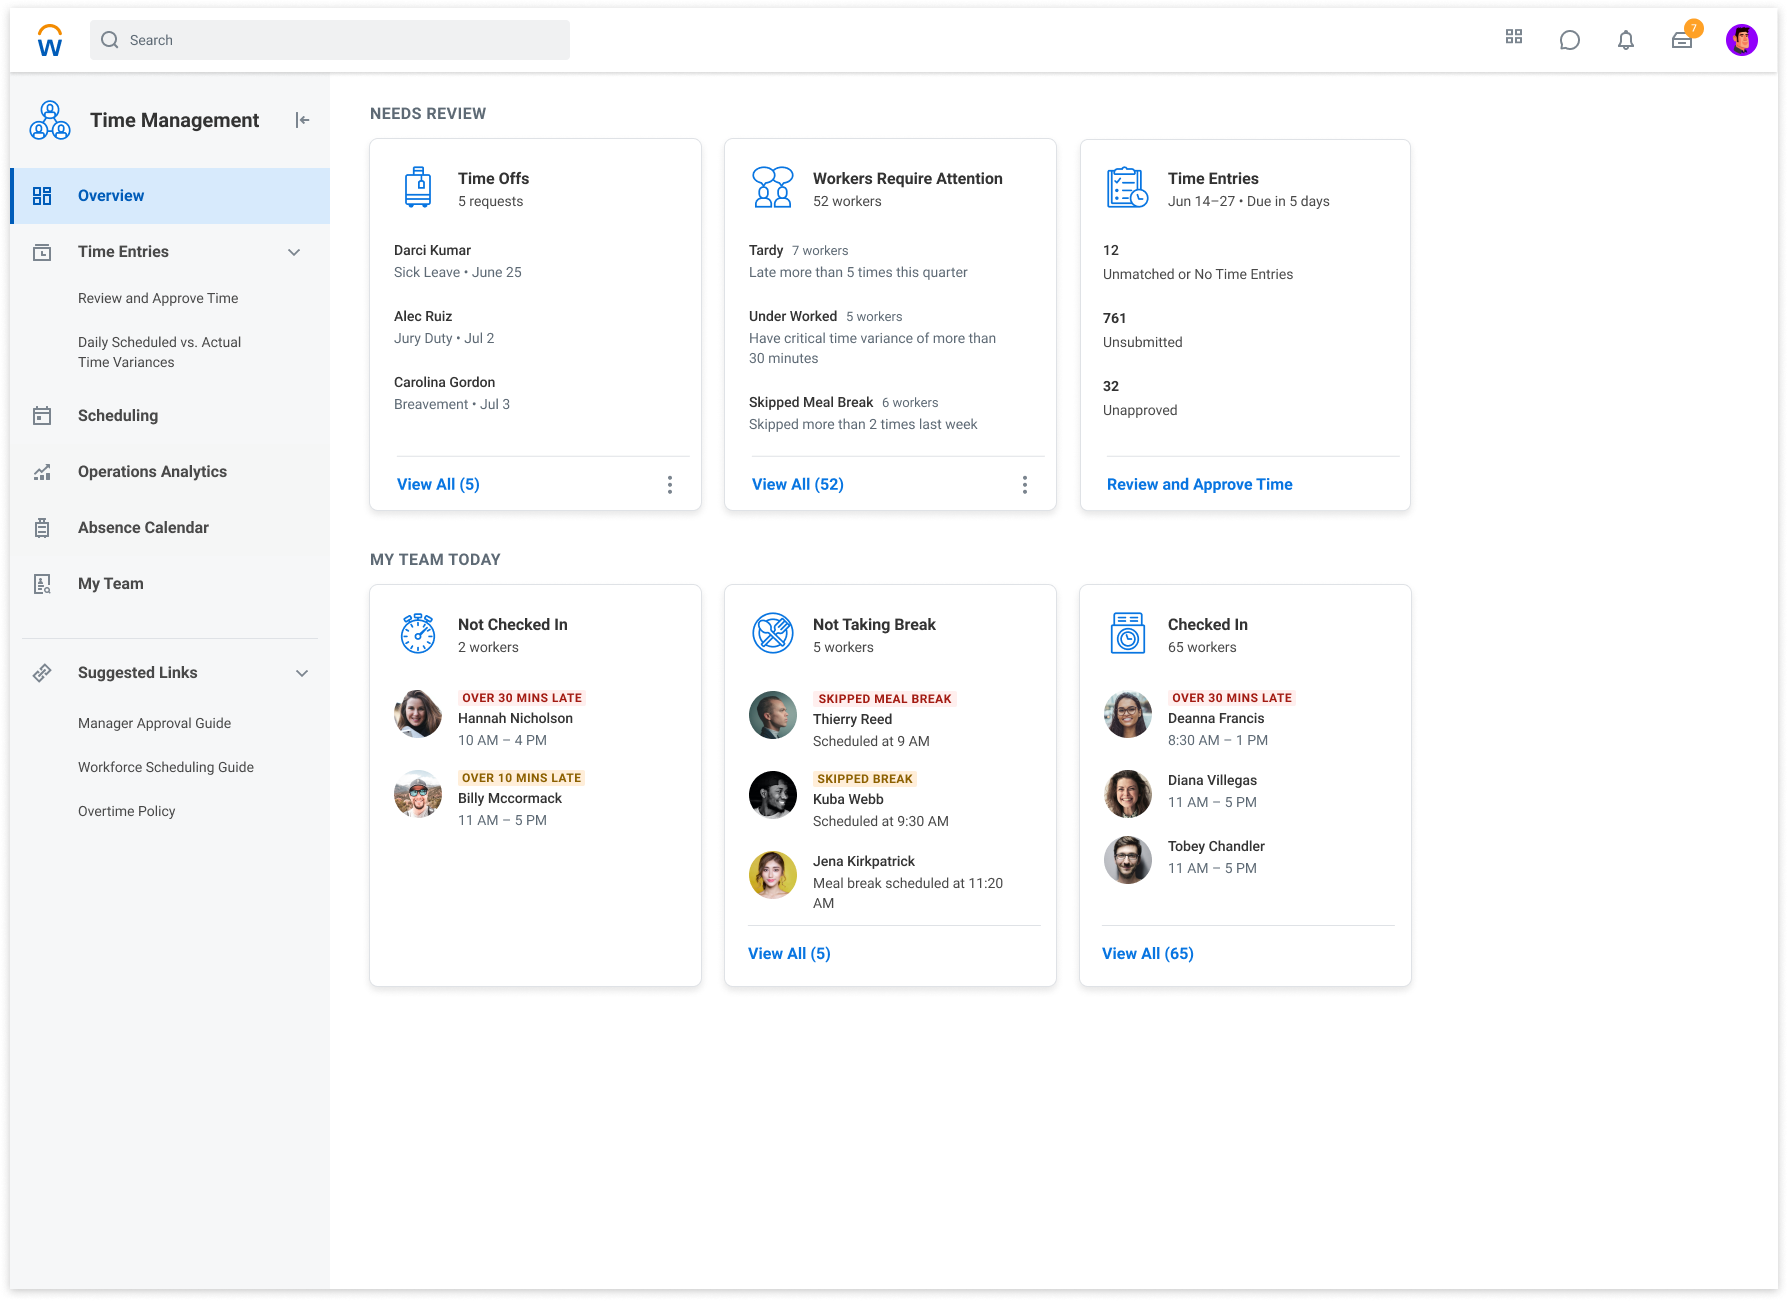
Task: Switch to Daily Scheduled vs. Actual Time Variances
Action: (x=159, y=352)
